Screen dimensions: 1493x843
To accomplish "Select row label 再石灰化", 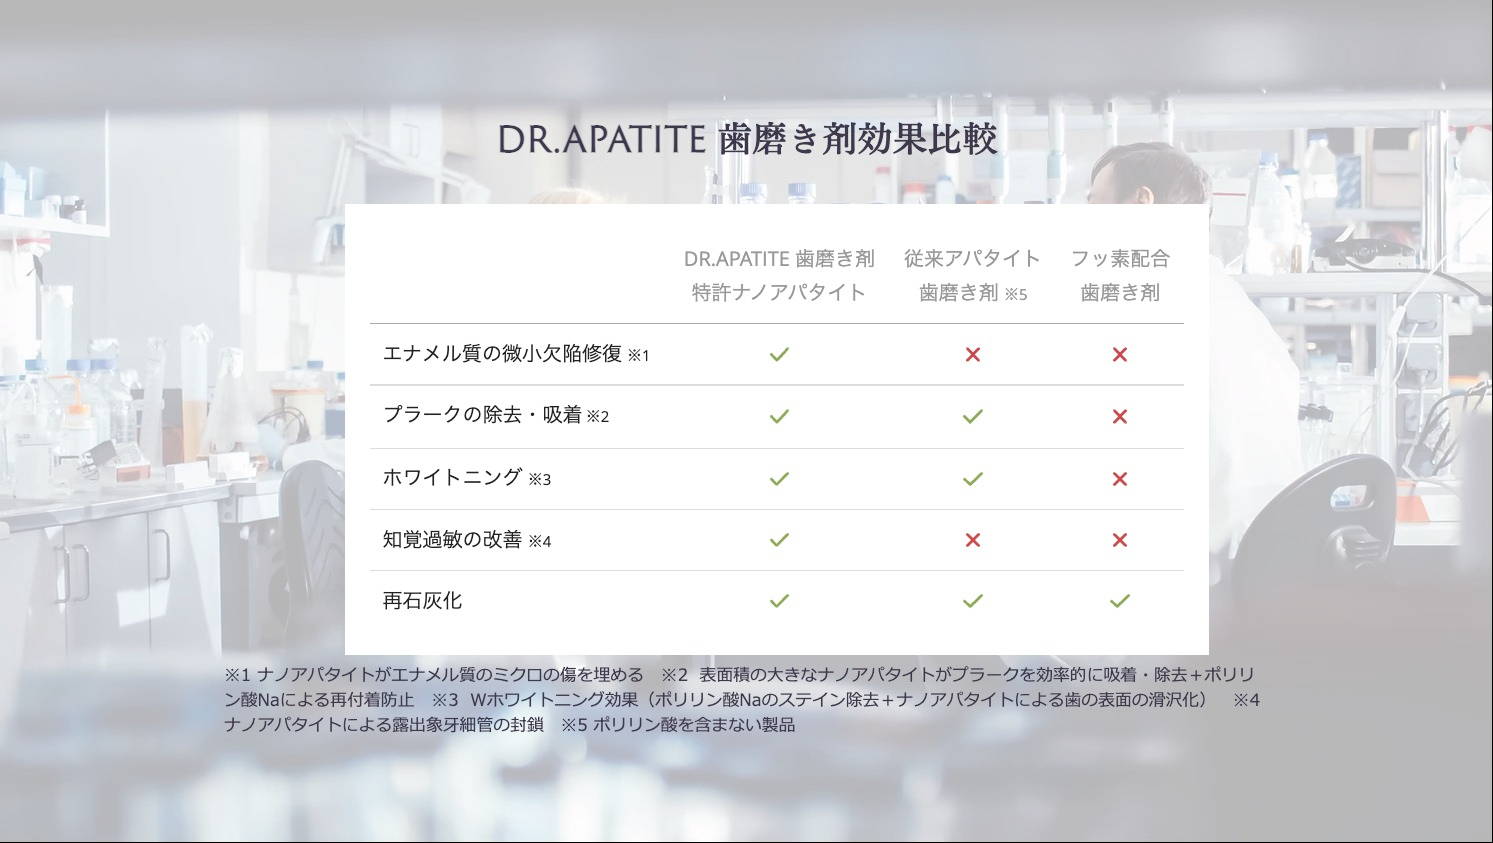I will (x=422, y=601).
